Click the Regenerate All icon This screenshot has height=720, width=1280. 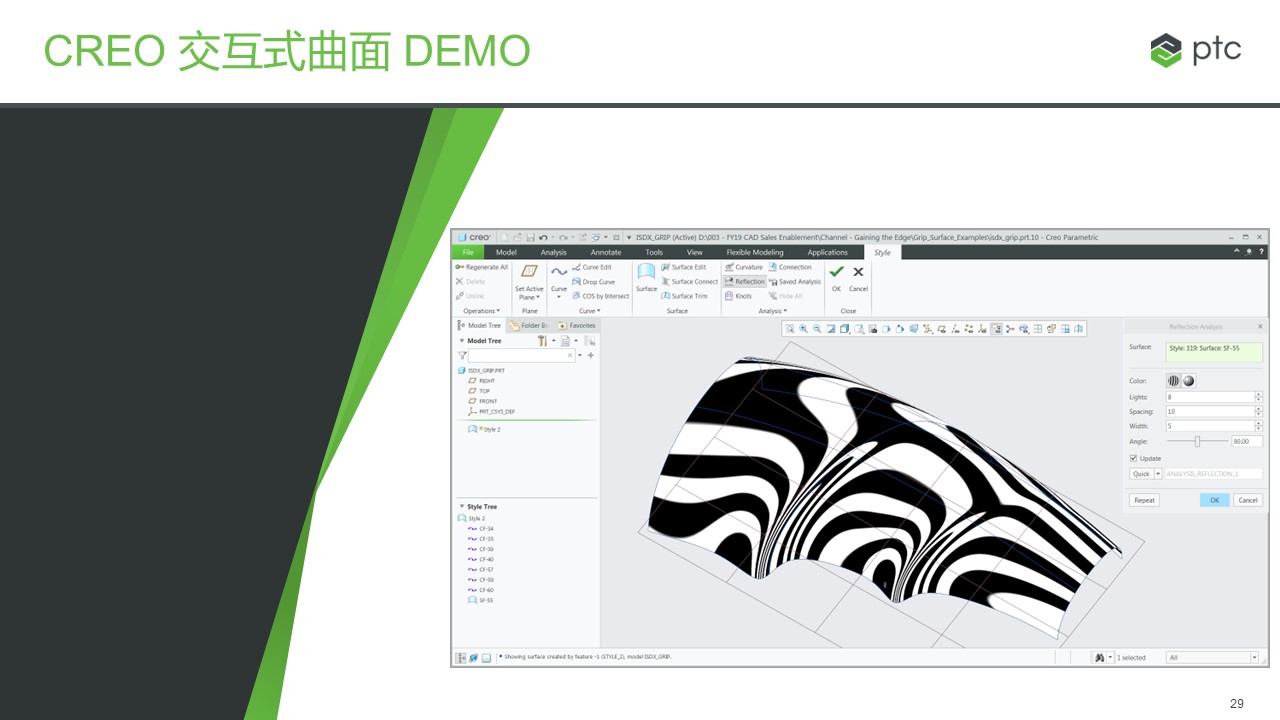pyautogui.click(x=459, y=267)
